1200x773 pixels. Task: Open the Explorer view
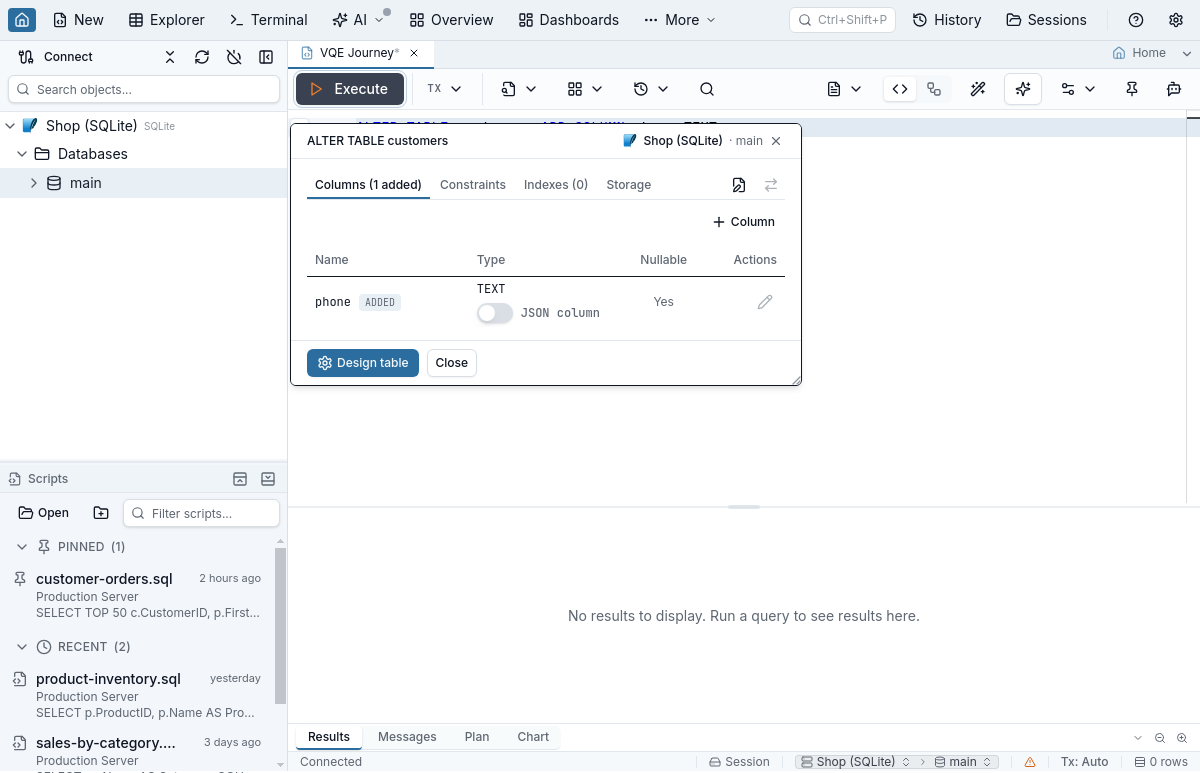(x=167, y=20)
